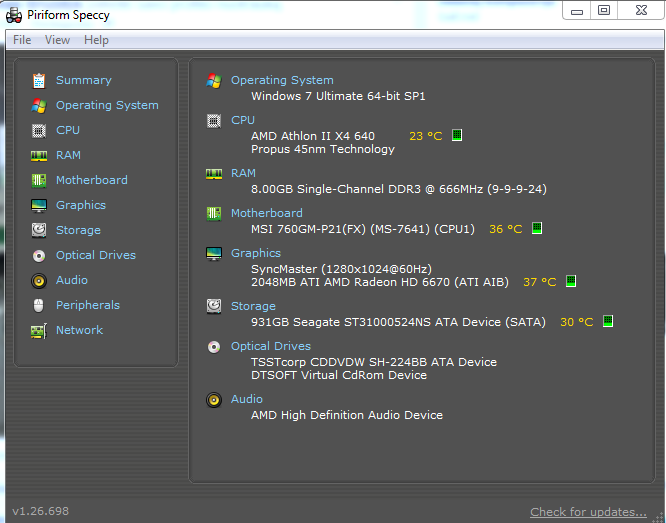Viewport: 666px width, 523px height.
Task: Click the Check for updates link
Action: pyautogui.click(x=588, y=512)
